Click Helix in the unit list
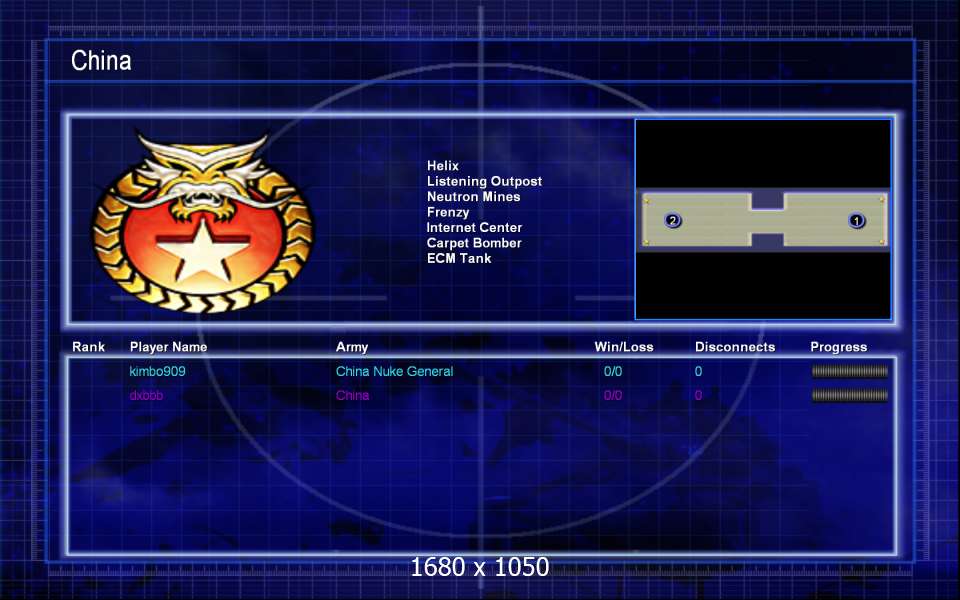960x600 pixels. click(x=443, y=166)
